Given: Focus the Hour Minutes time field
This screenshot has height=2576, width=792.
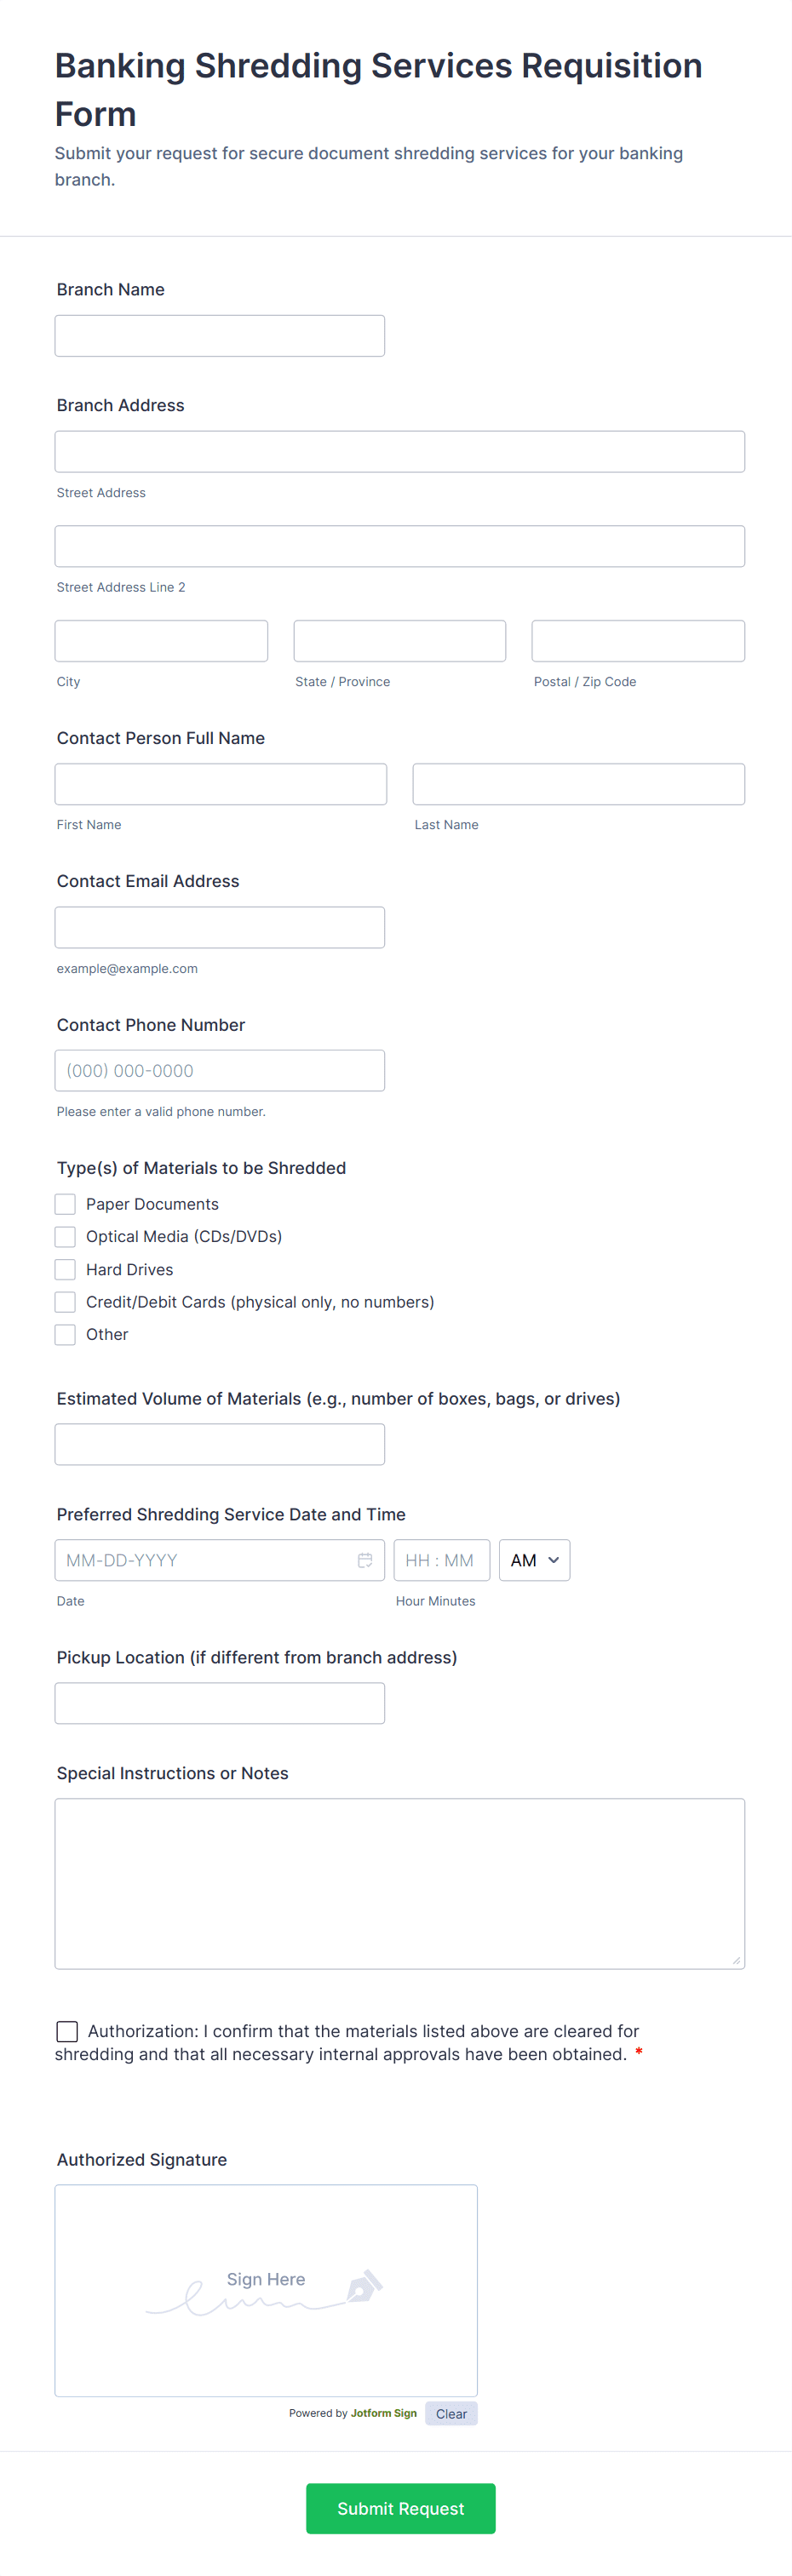Looking at the screenshot, I should 441,1560.
